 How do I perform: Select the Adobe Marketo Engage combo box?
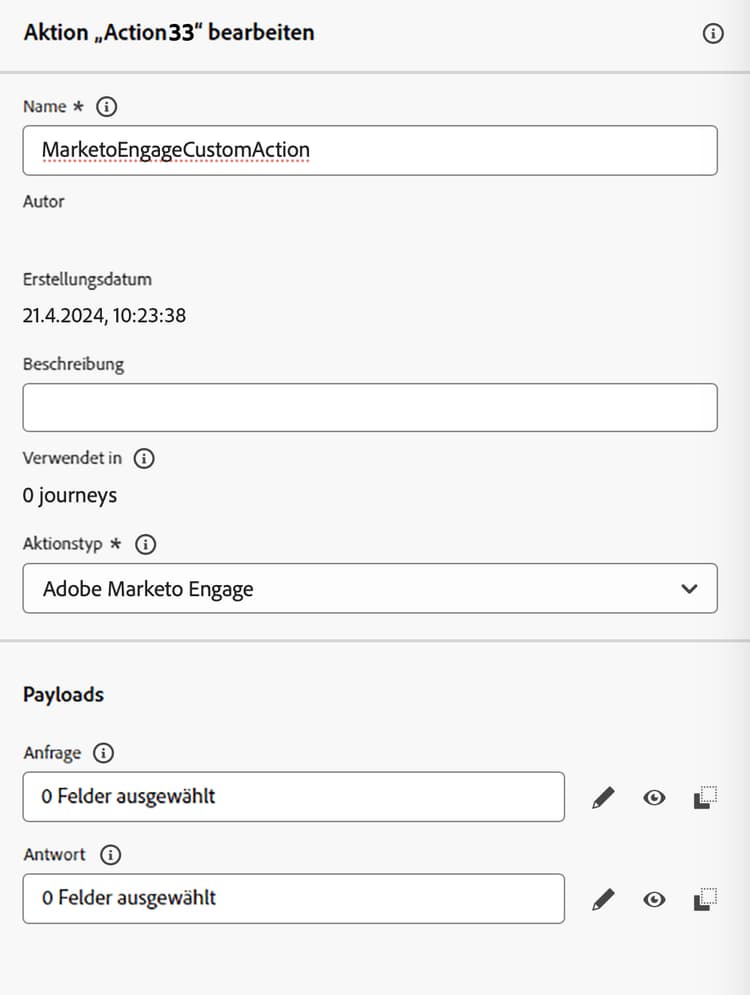[370, 588]
